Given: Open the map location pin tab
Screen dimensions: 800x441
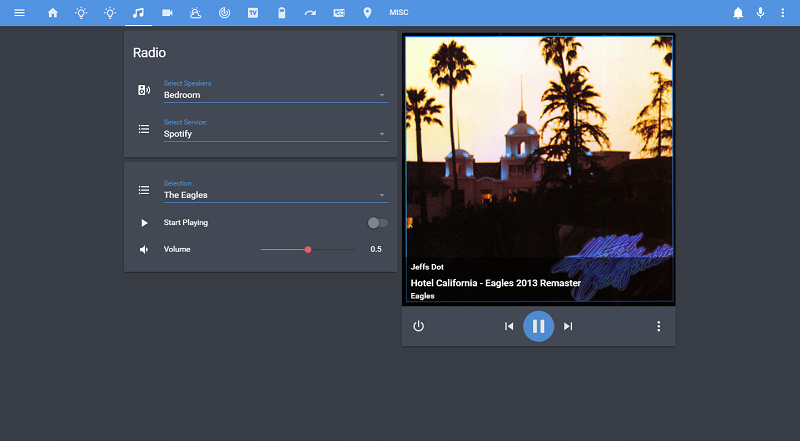Looking at the screenshot, I should [367, 13].
